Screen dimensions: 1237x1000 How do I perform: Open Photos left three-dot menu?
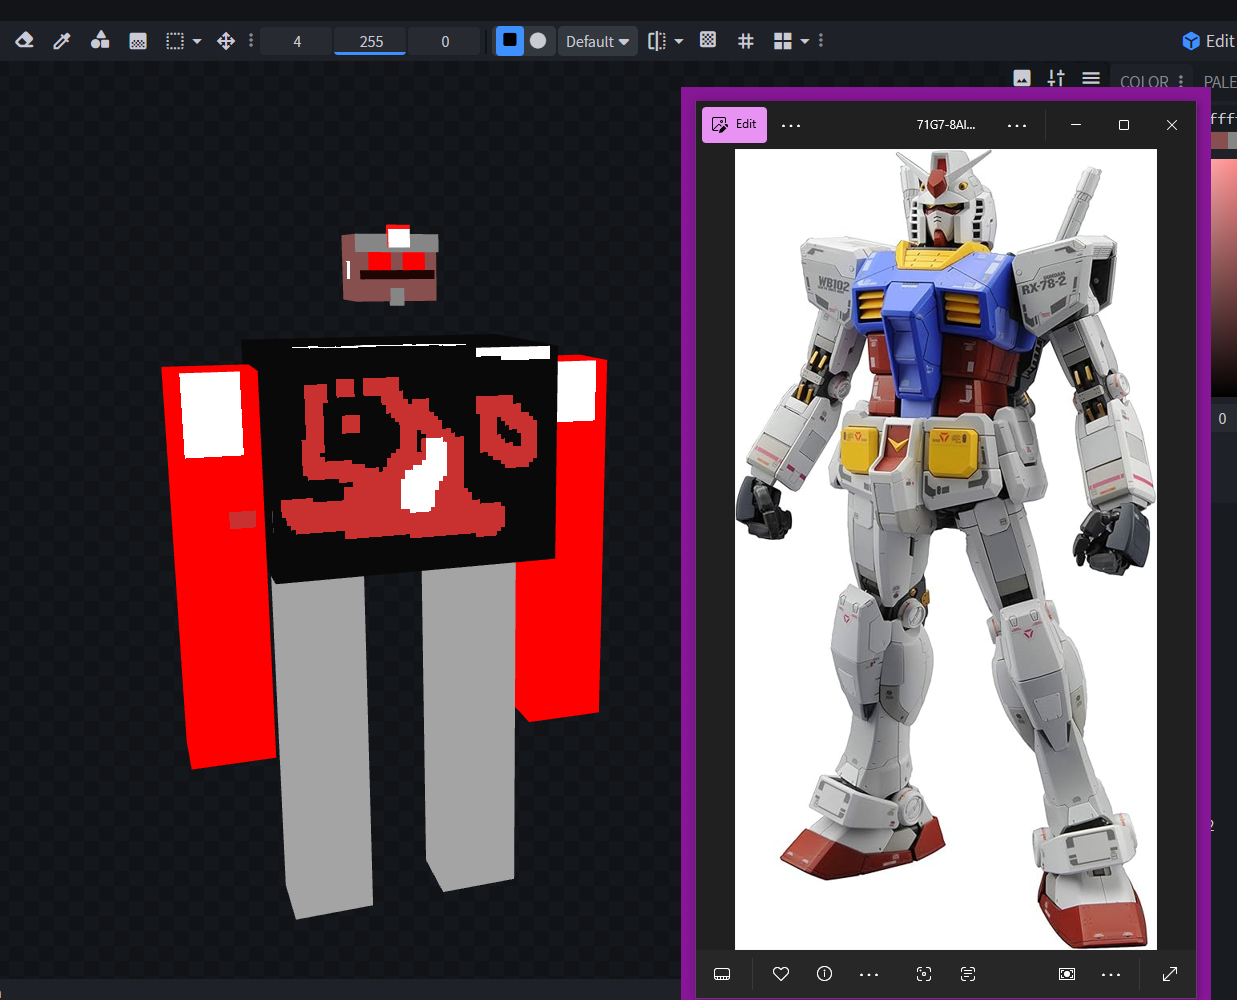click(x=791, y=125)
